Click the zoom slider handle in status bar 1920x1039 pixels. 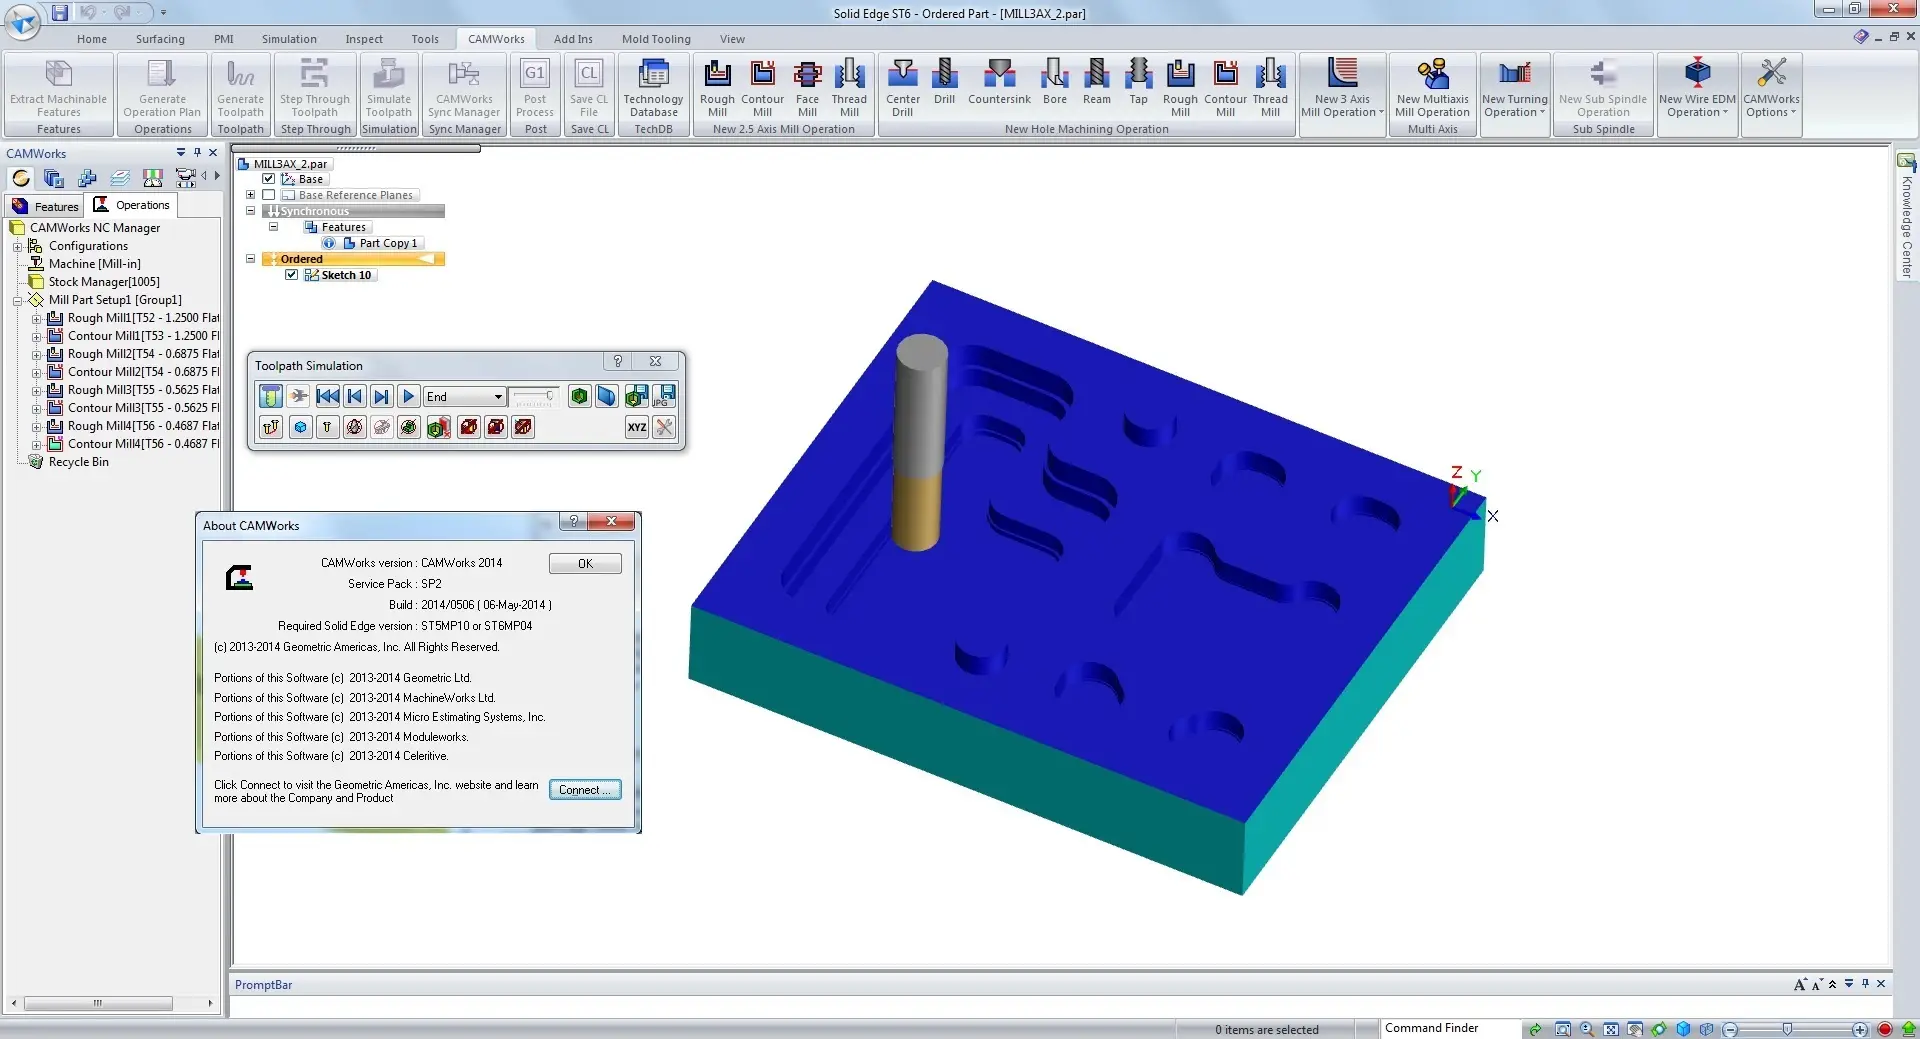(x=1787, y=1029)
